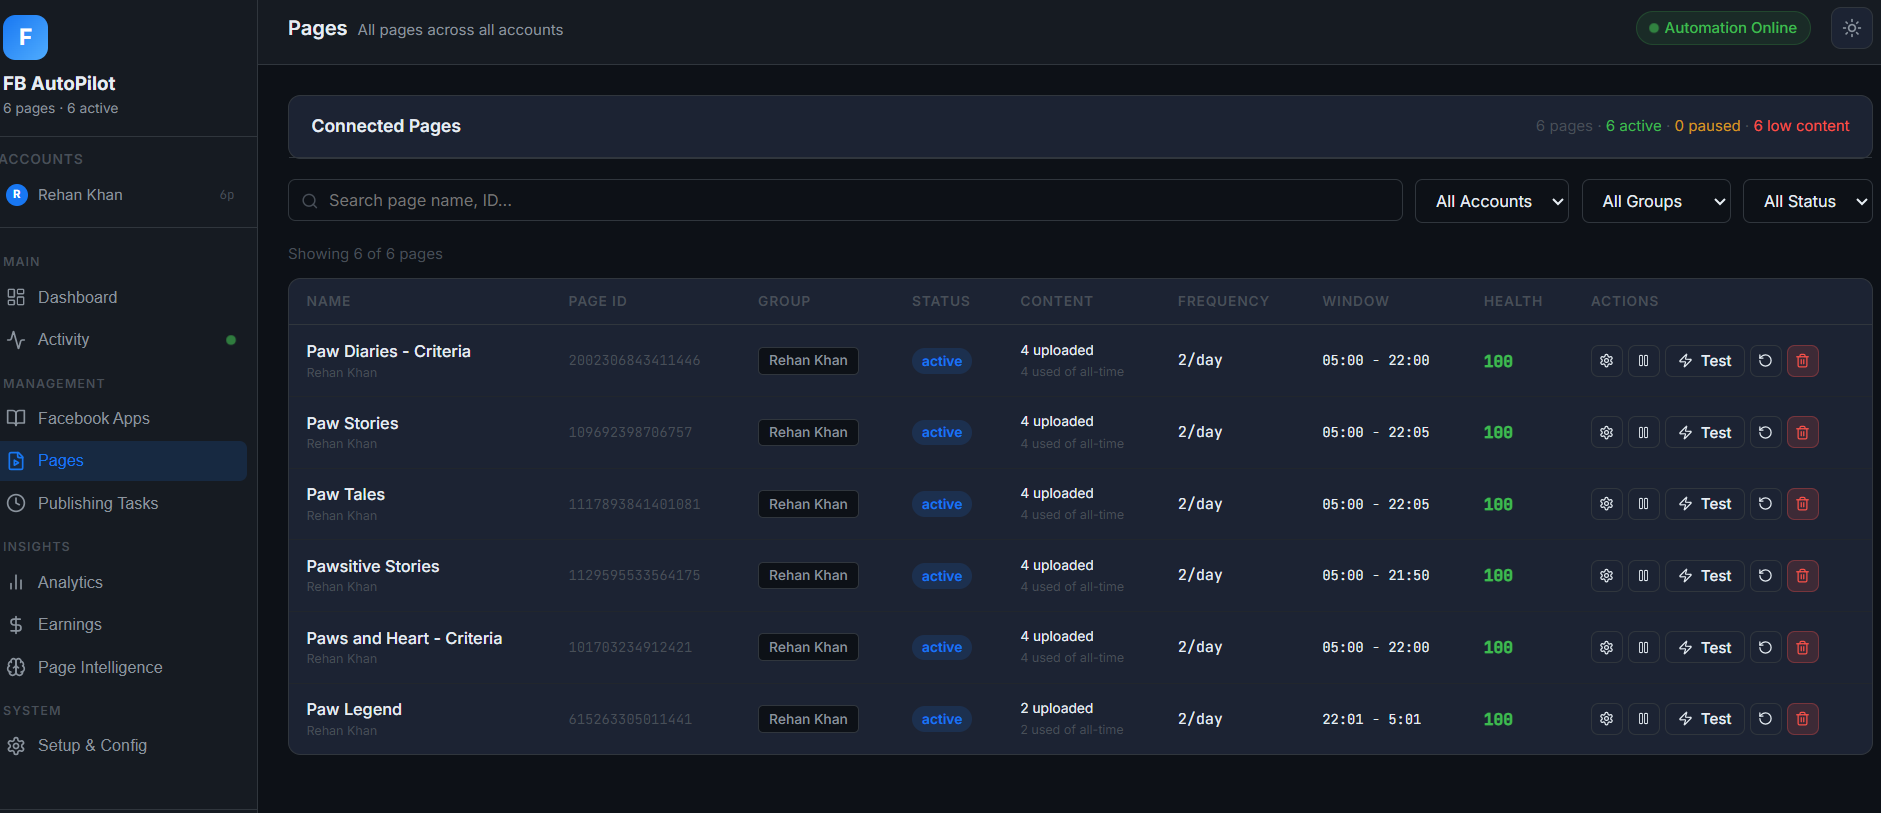Click '2 uploaded' content for Paw Legend
Image resolution: width=1881 pixels, height=813 pixels.
click(x=1056, y=708)
